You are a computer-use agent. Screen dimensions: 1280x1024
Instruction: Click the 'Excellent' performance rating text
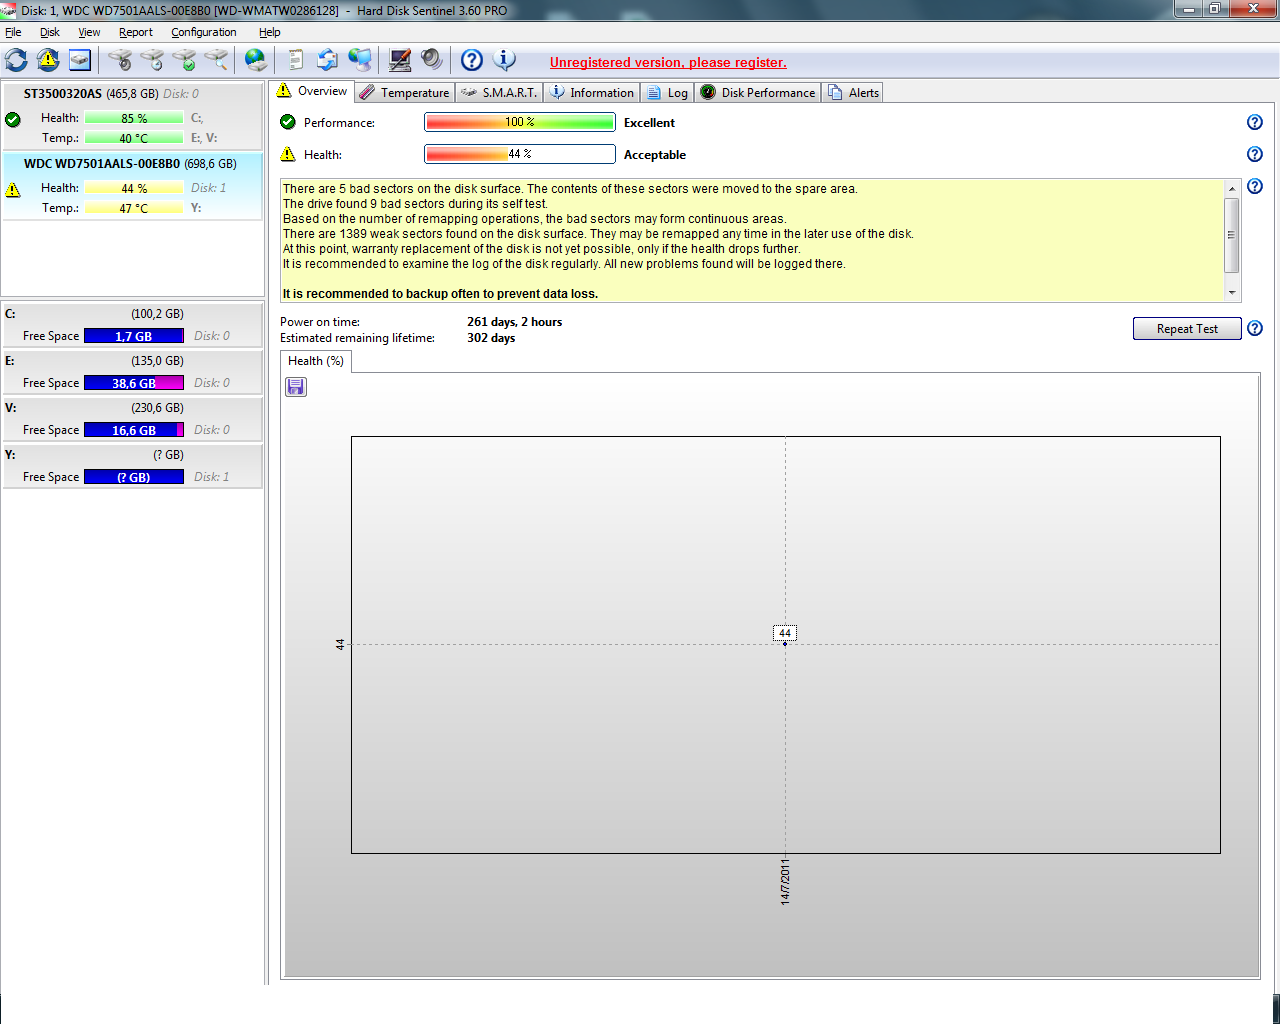tap(649, 123)
